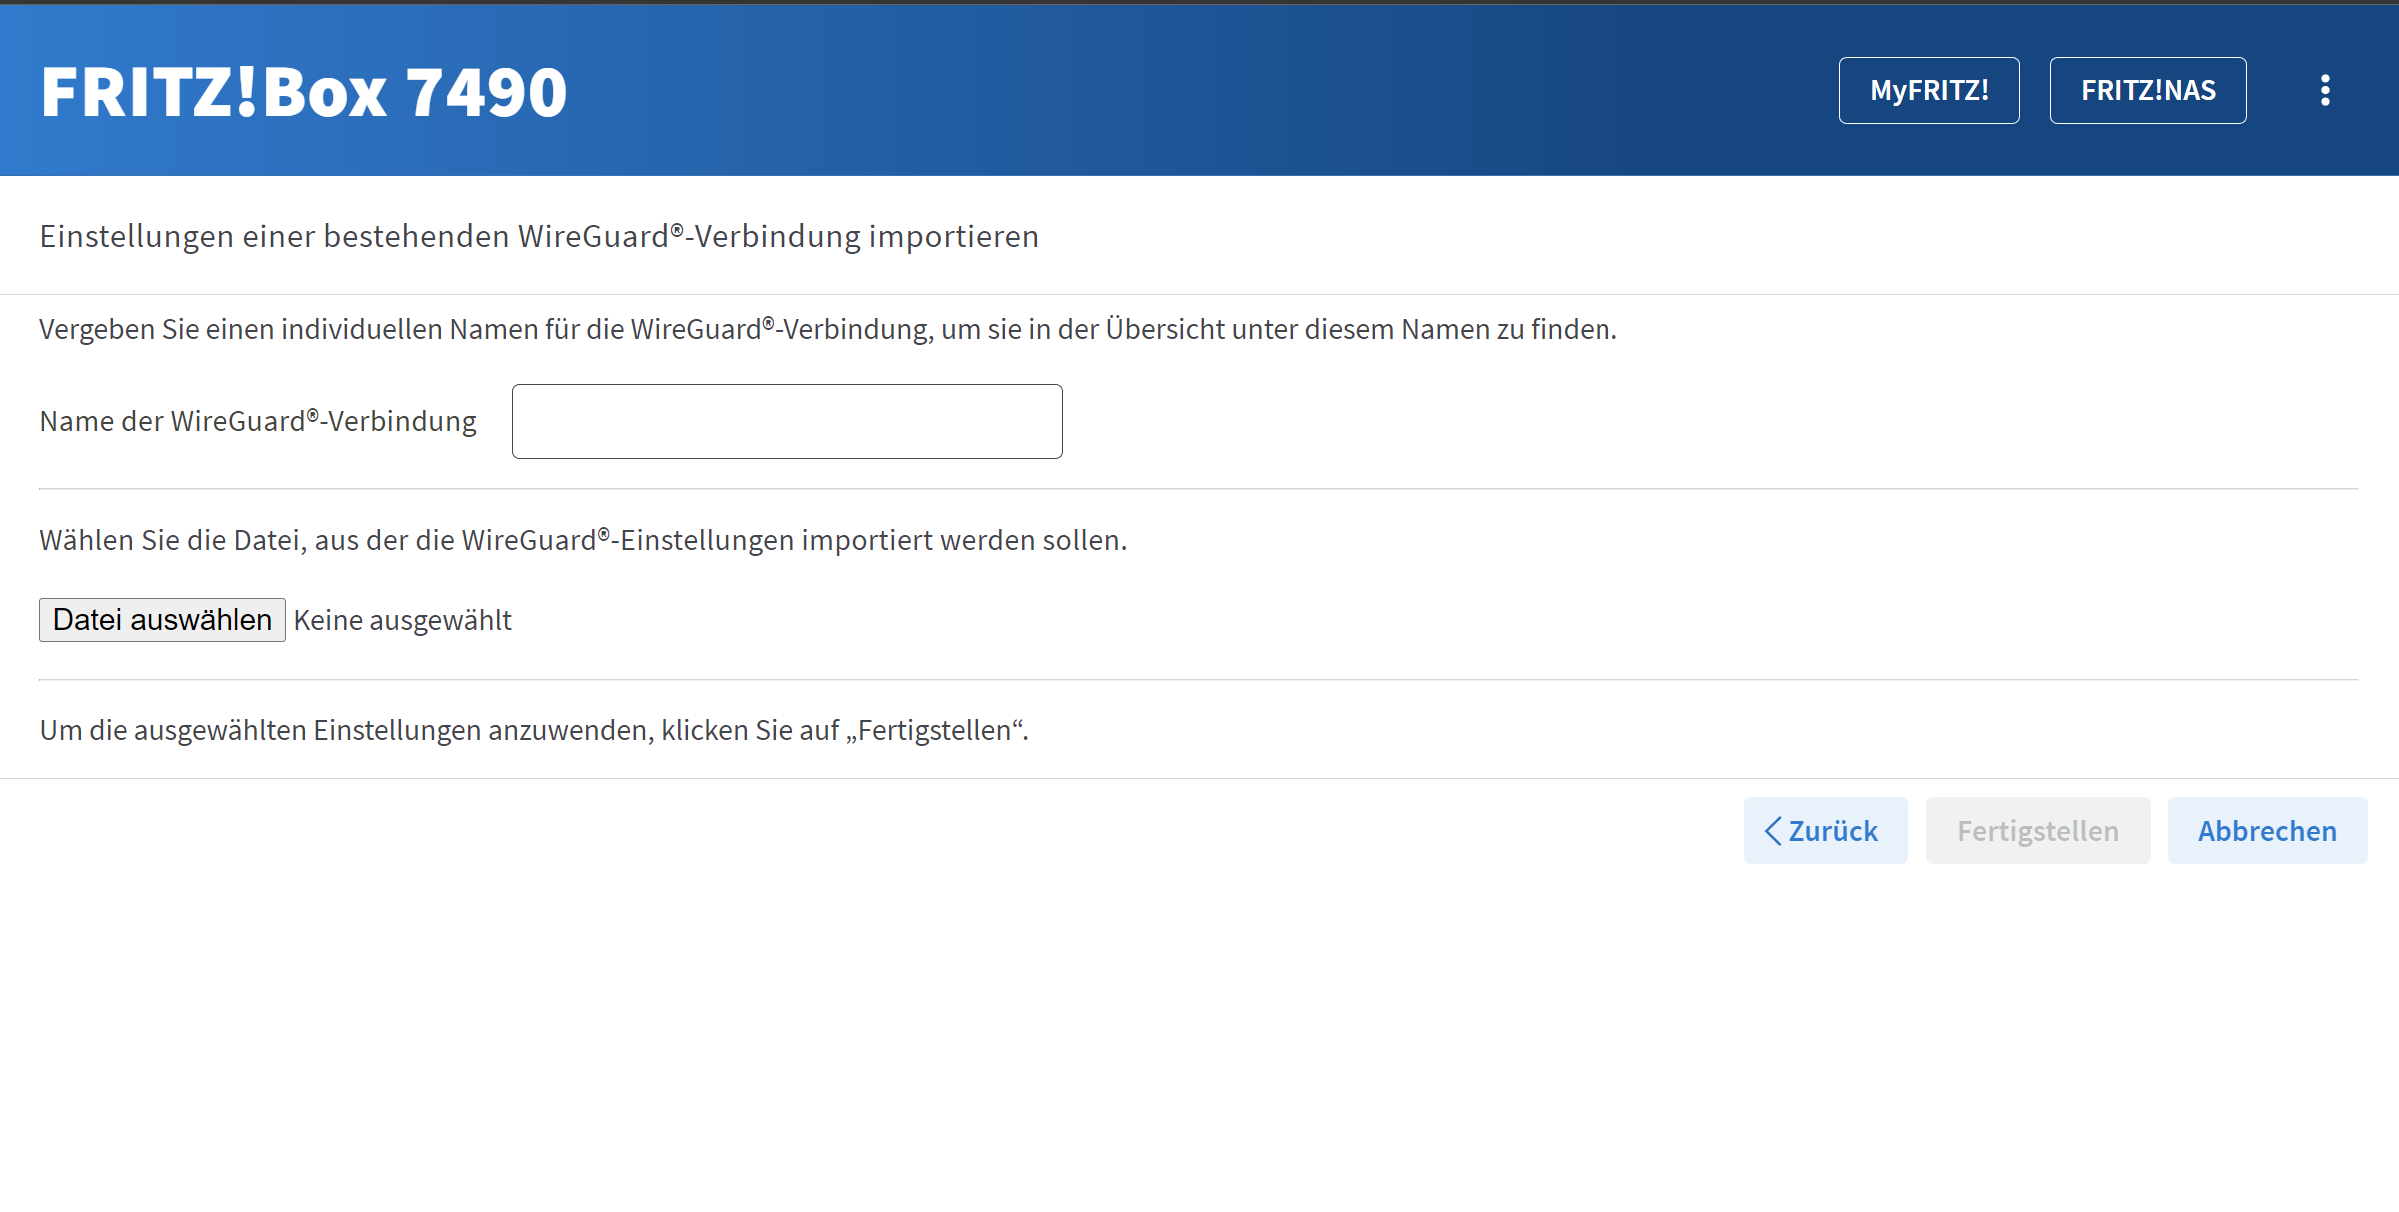Click the greyed-out Fertigstellen button

point(2037,831)
